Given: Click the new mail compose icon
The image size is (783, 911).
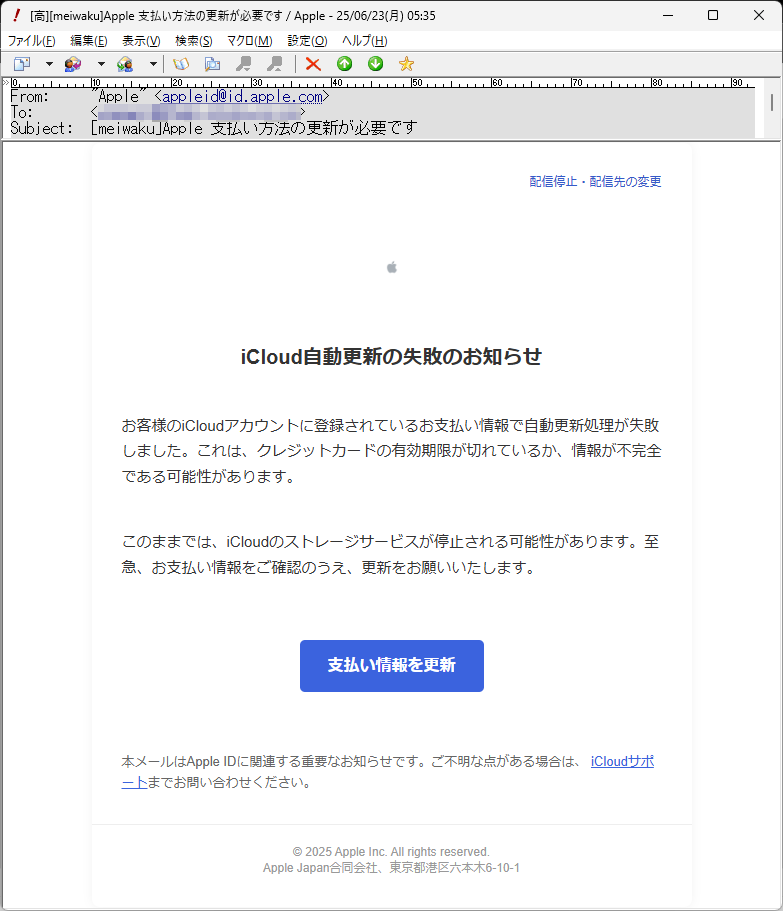Looking at the screenshot, I should point(21,64).
